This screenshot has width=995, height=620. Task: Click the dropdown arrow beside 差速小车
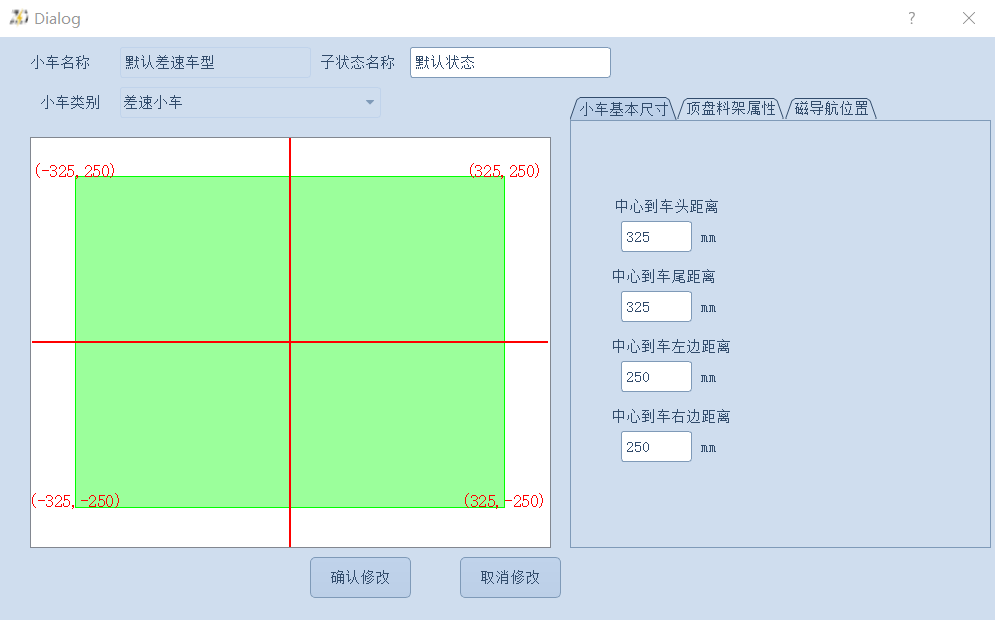point(368,102)
